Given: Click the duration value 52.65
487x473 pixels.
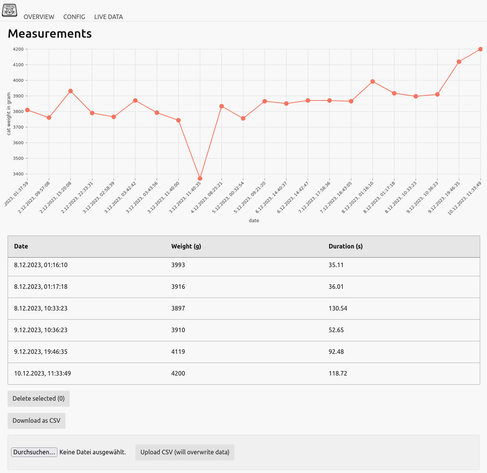Looking at the screenshot, I should [336, 330].
